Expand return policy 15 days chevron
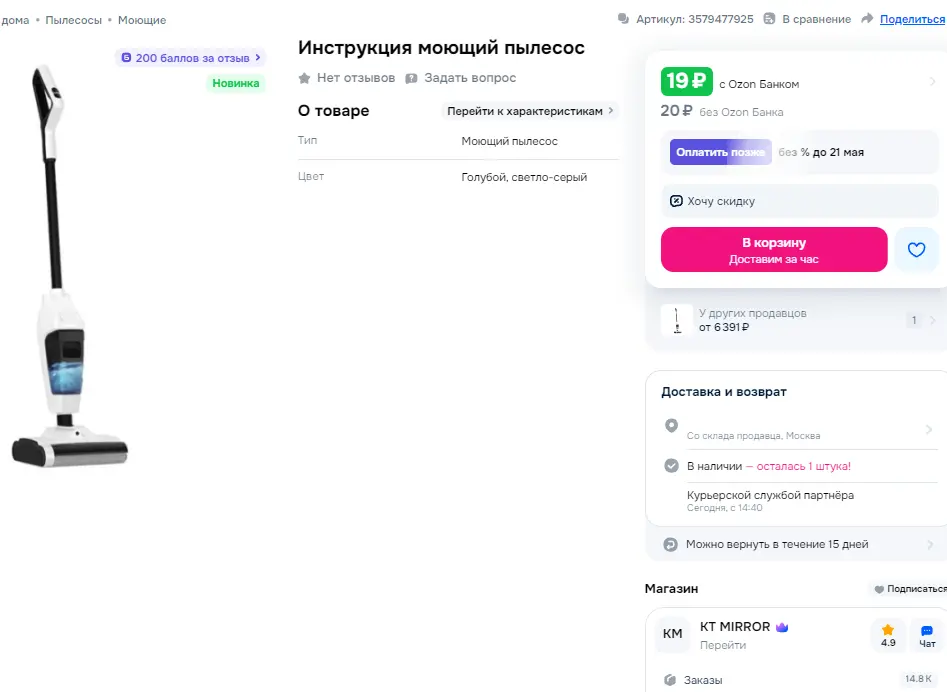This screenshot has width=947, height=692. pyautogui.click(x=930, y=545)
